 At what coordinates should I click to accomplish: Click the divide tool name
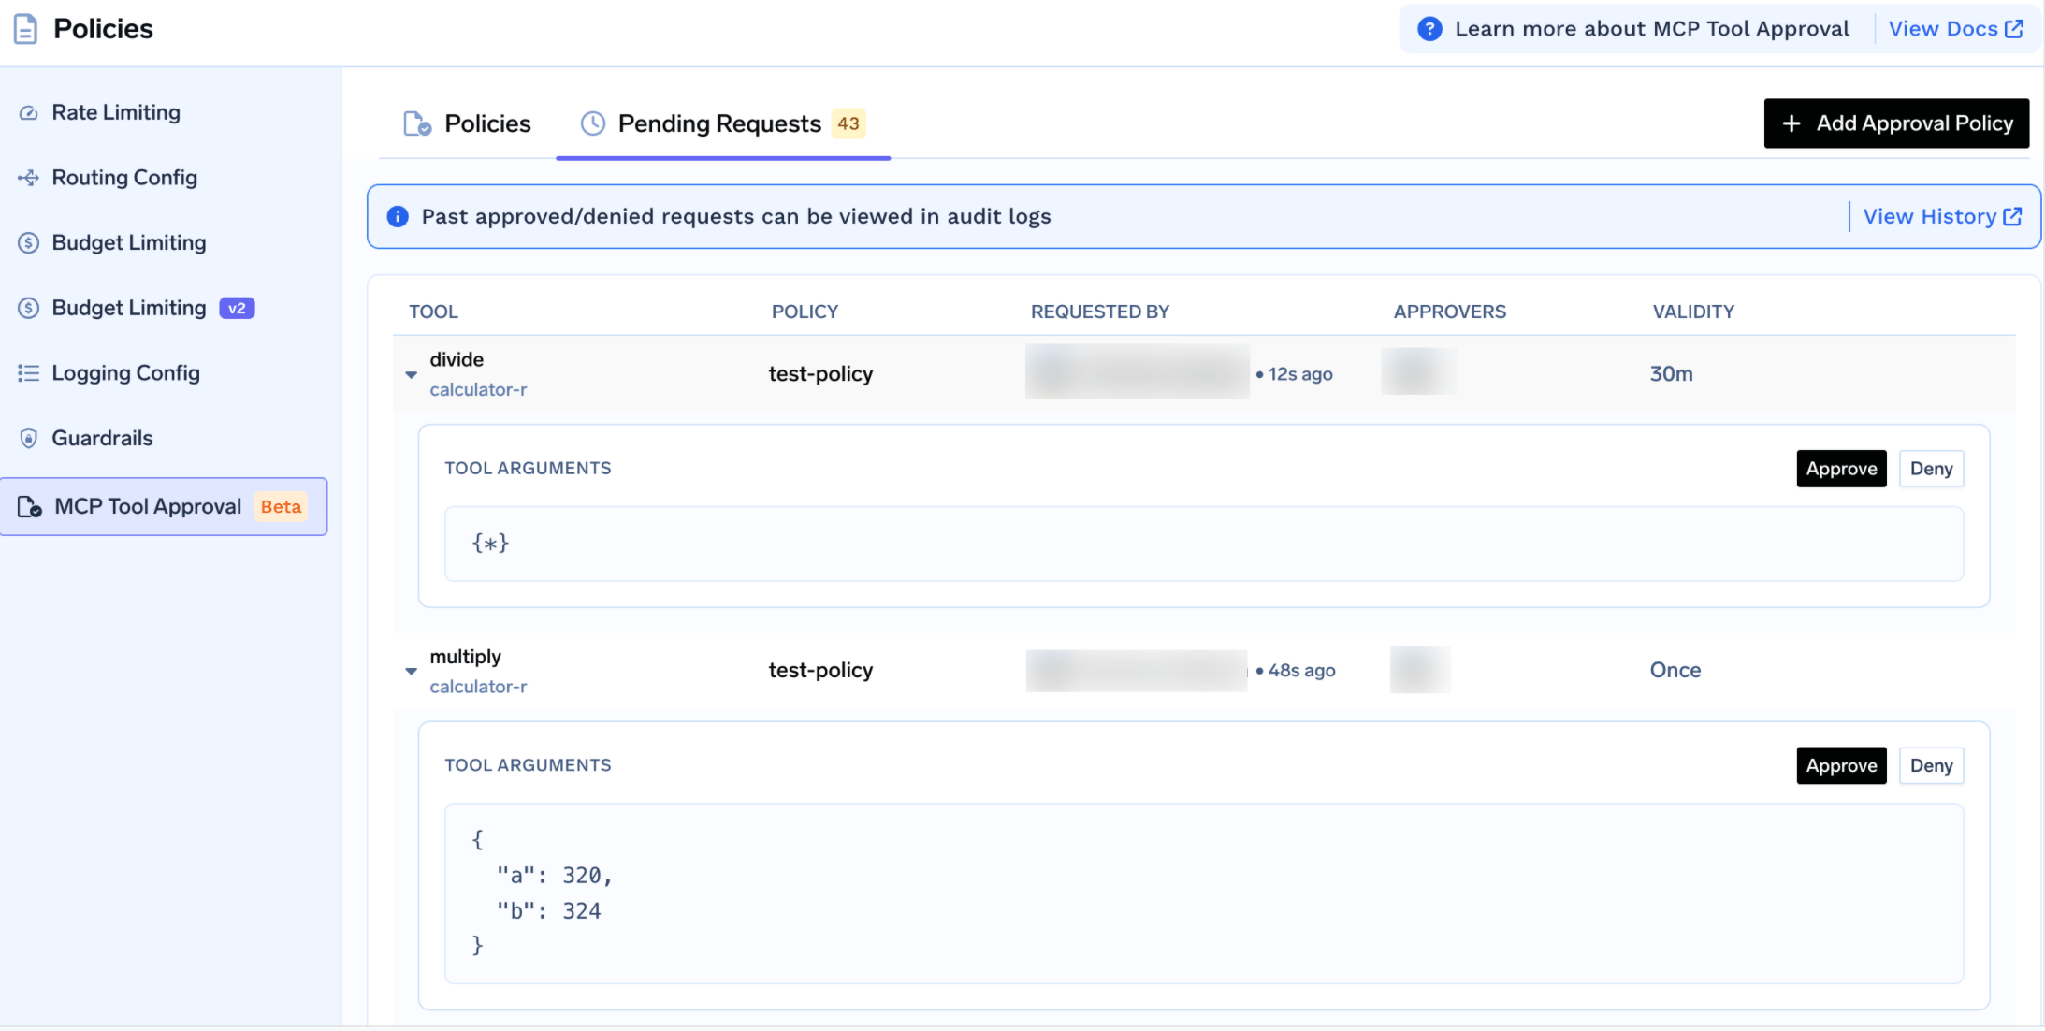pos(456,360)
